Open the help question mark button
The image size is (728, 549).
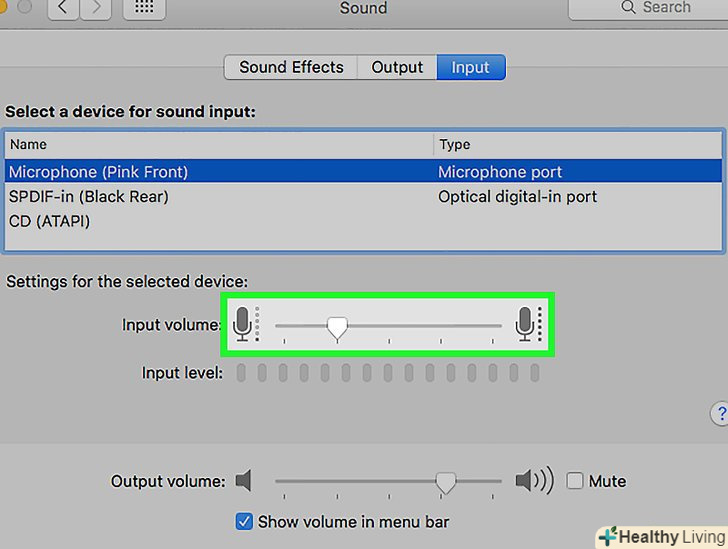[720, 414]
